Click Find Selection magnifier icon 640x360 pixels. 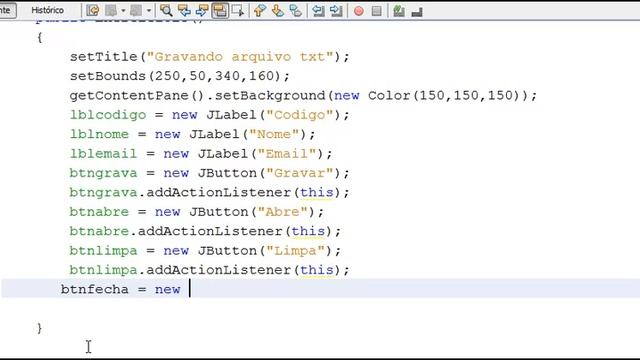pyautogui.click(x=166, y=11)
